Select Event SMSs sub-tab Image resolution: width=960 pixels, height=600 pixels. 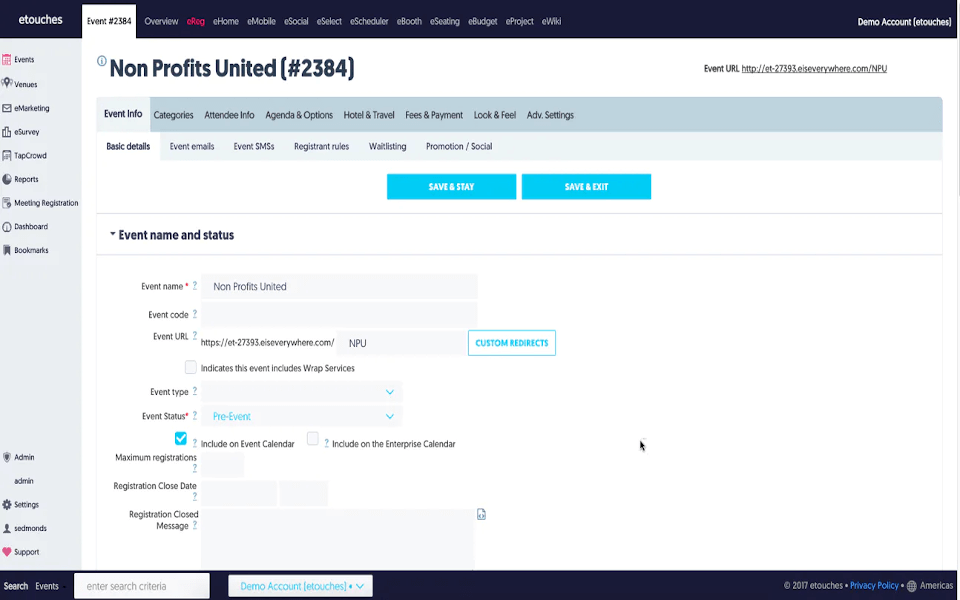click(x=253, y=146)
